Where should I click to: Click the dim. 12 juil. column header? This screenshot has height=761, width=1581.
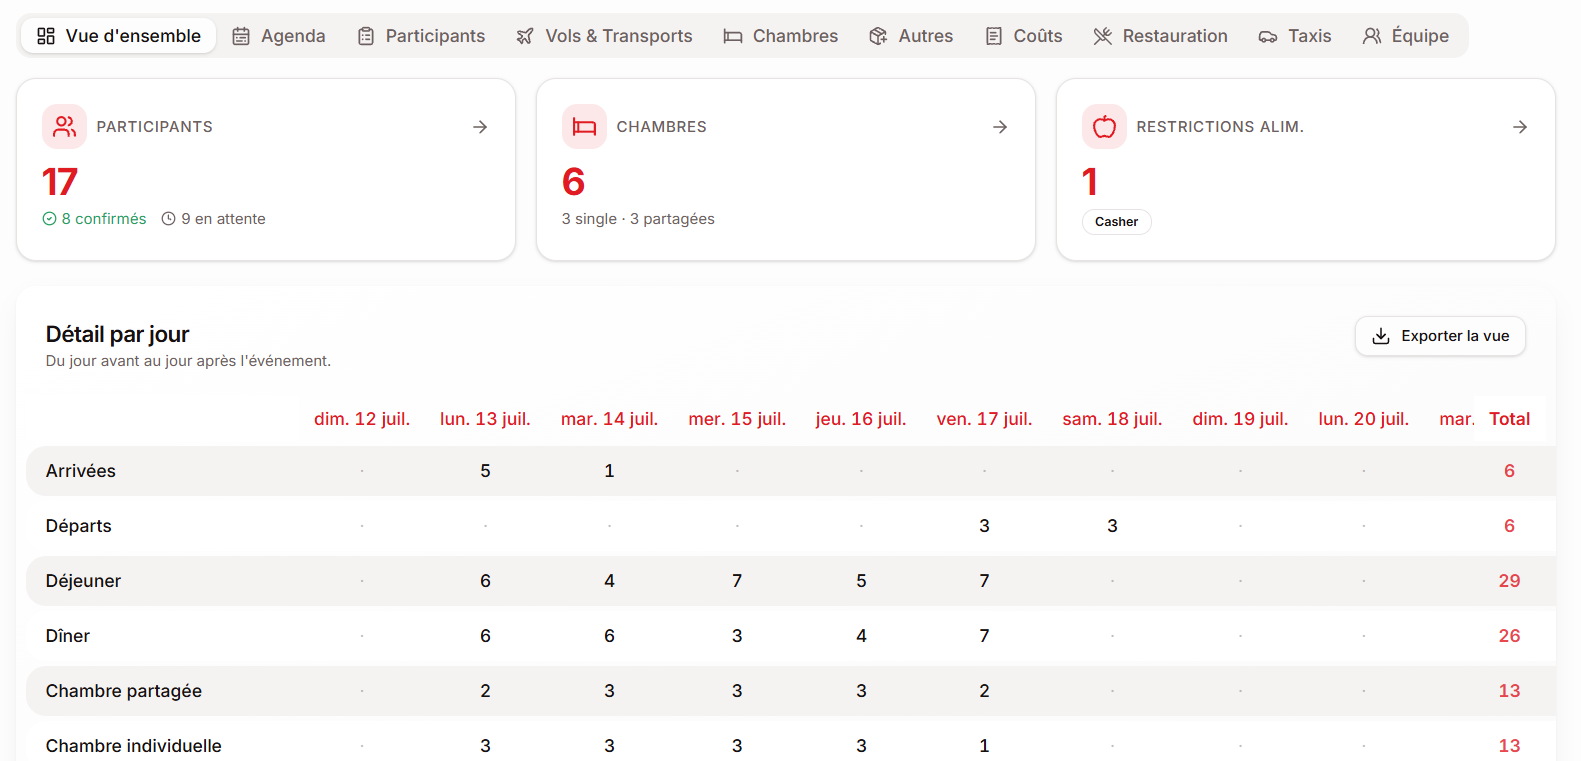[362, 419]
